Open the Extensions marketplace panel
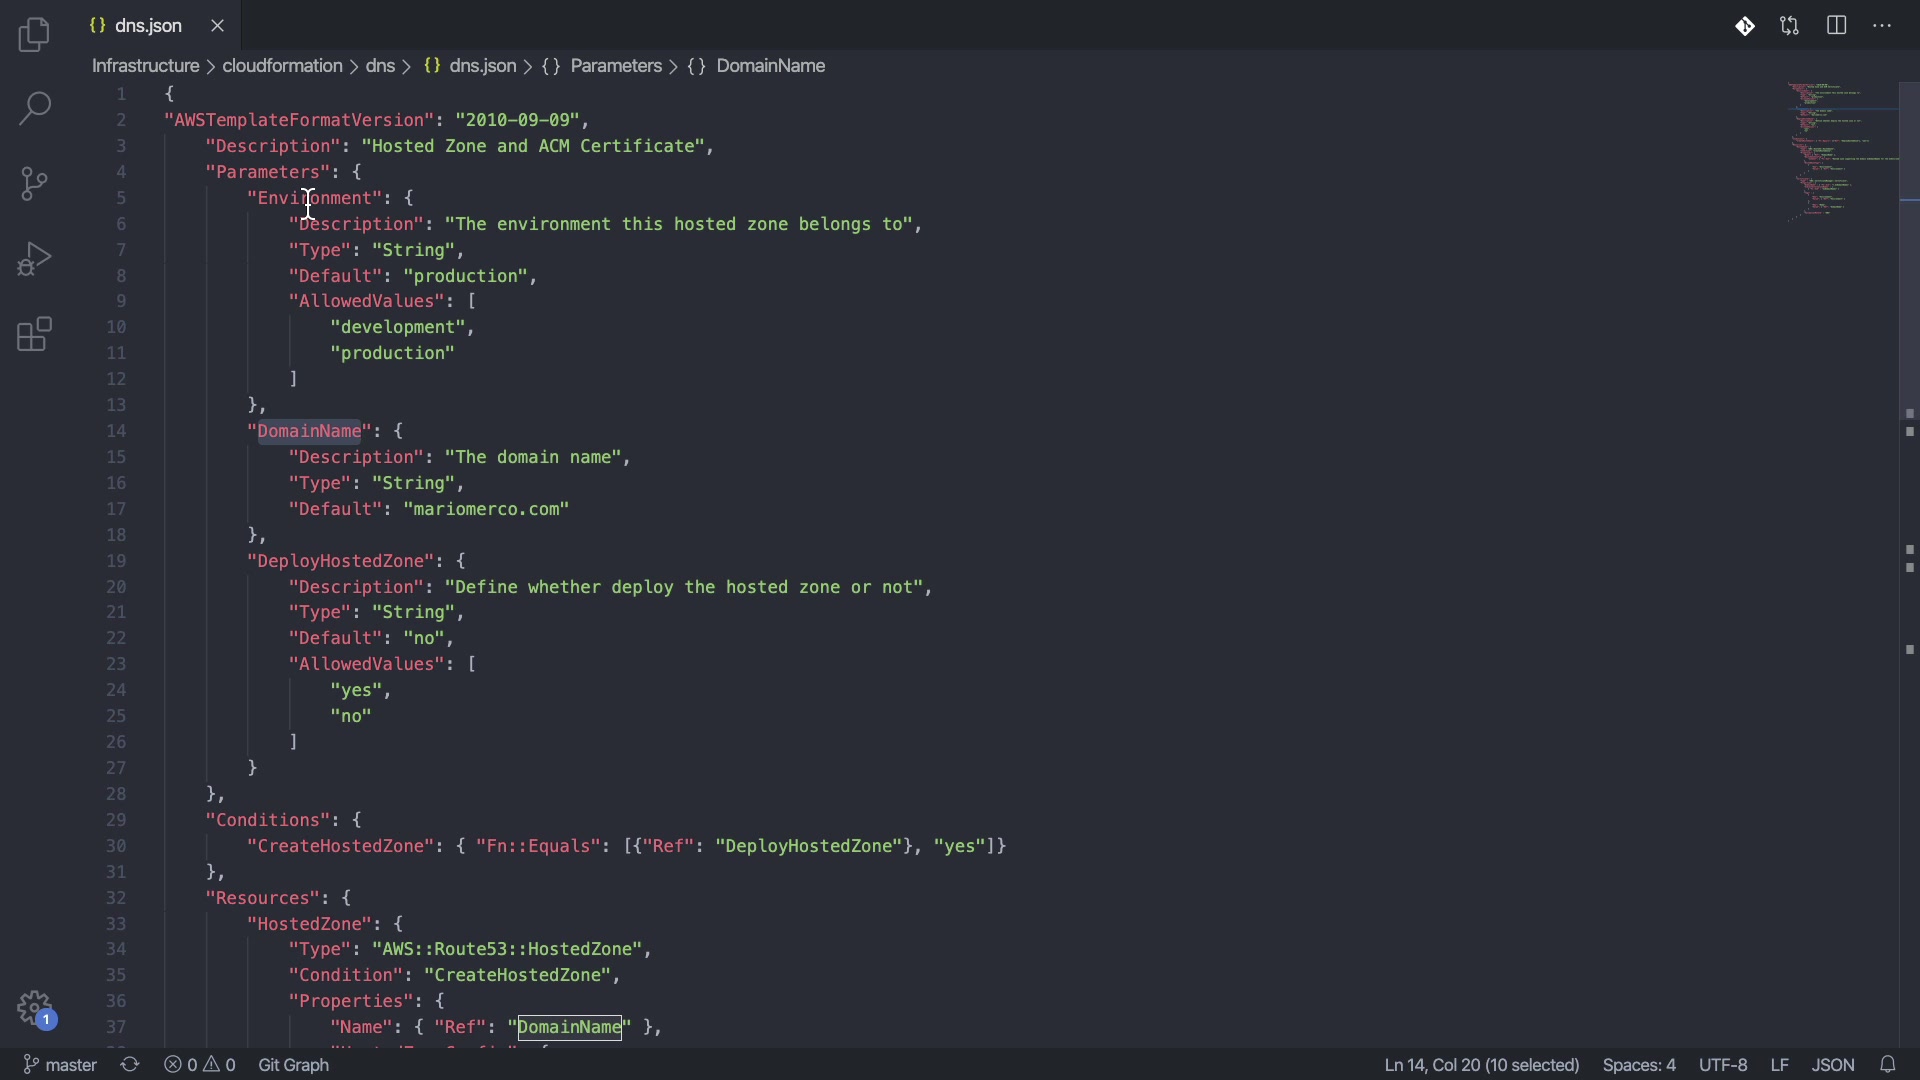 coord(34,335)
